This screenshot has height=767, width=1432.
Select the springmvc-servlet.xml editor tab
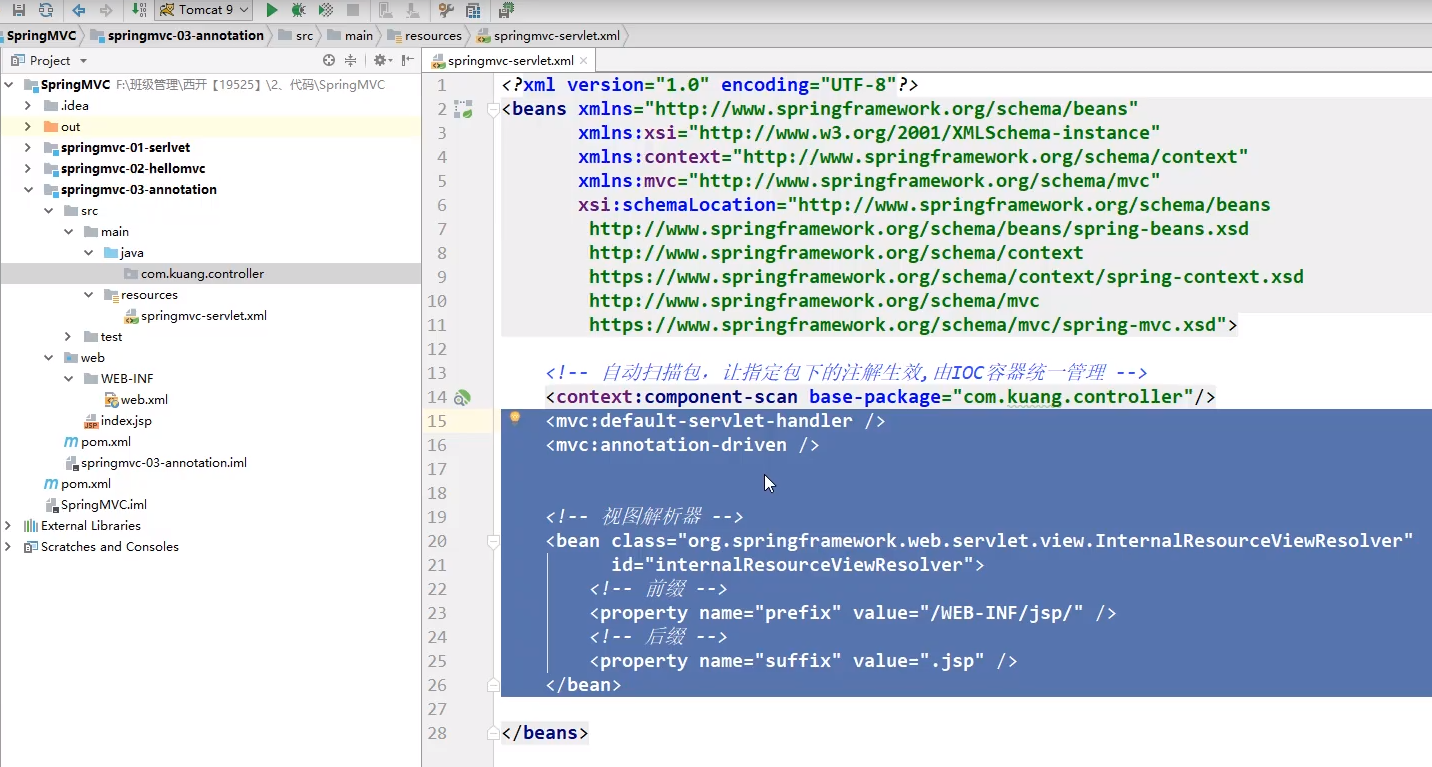tap(510, 61)
